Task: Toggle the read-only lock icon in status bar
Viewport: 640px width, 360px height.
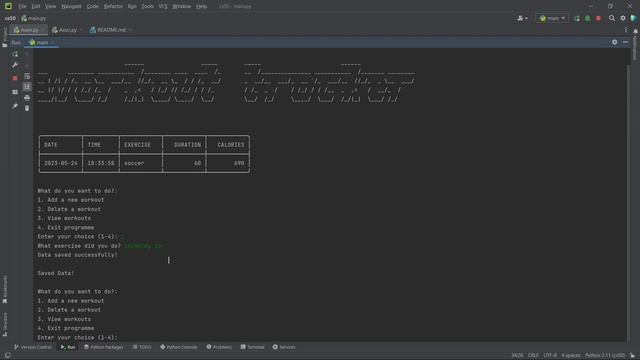Action: (632, 356)
